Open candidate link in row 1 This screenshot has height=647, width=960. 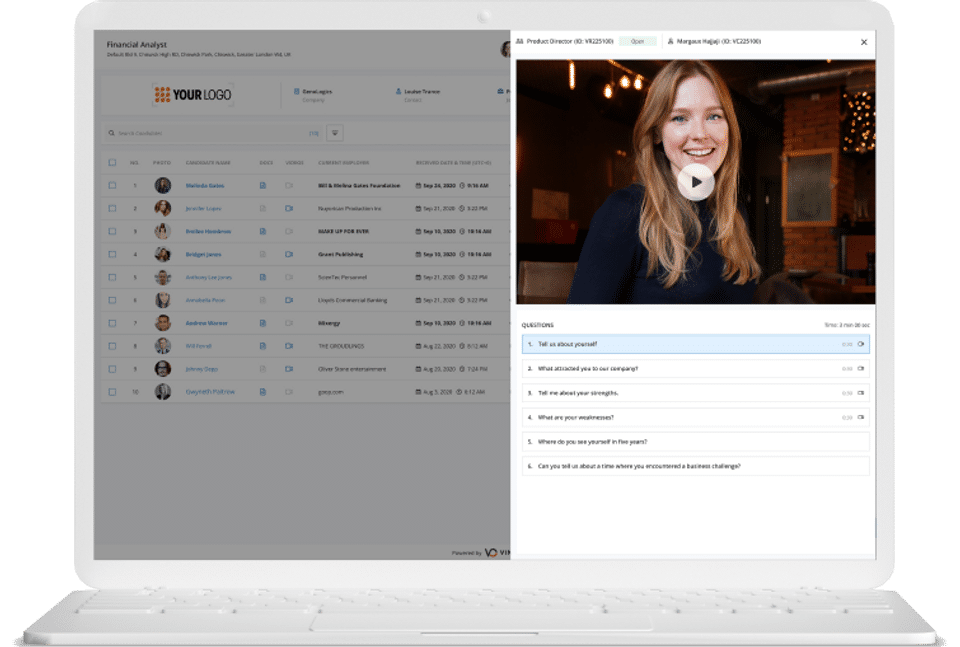point(205,185)
